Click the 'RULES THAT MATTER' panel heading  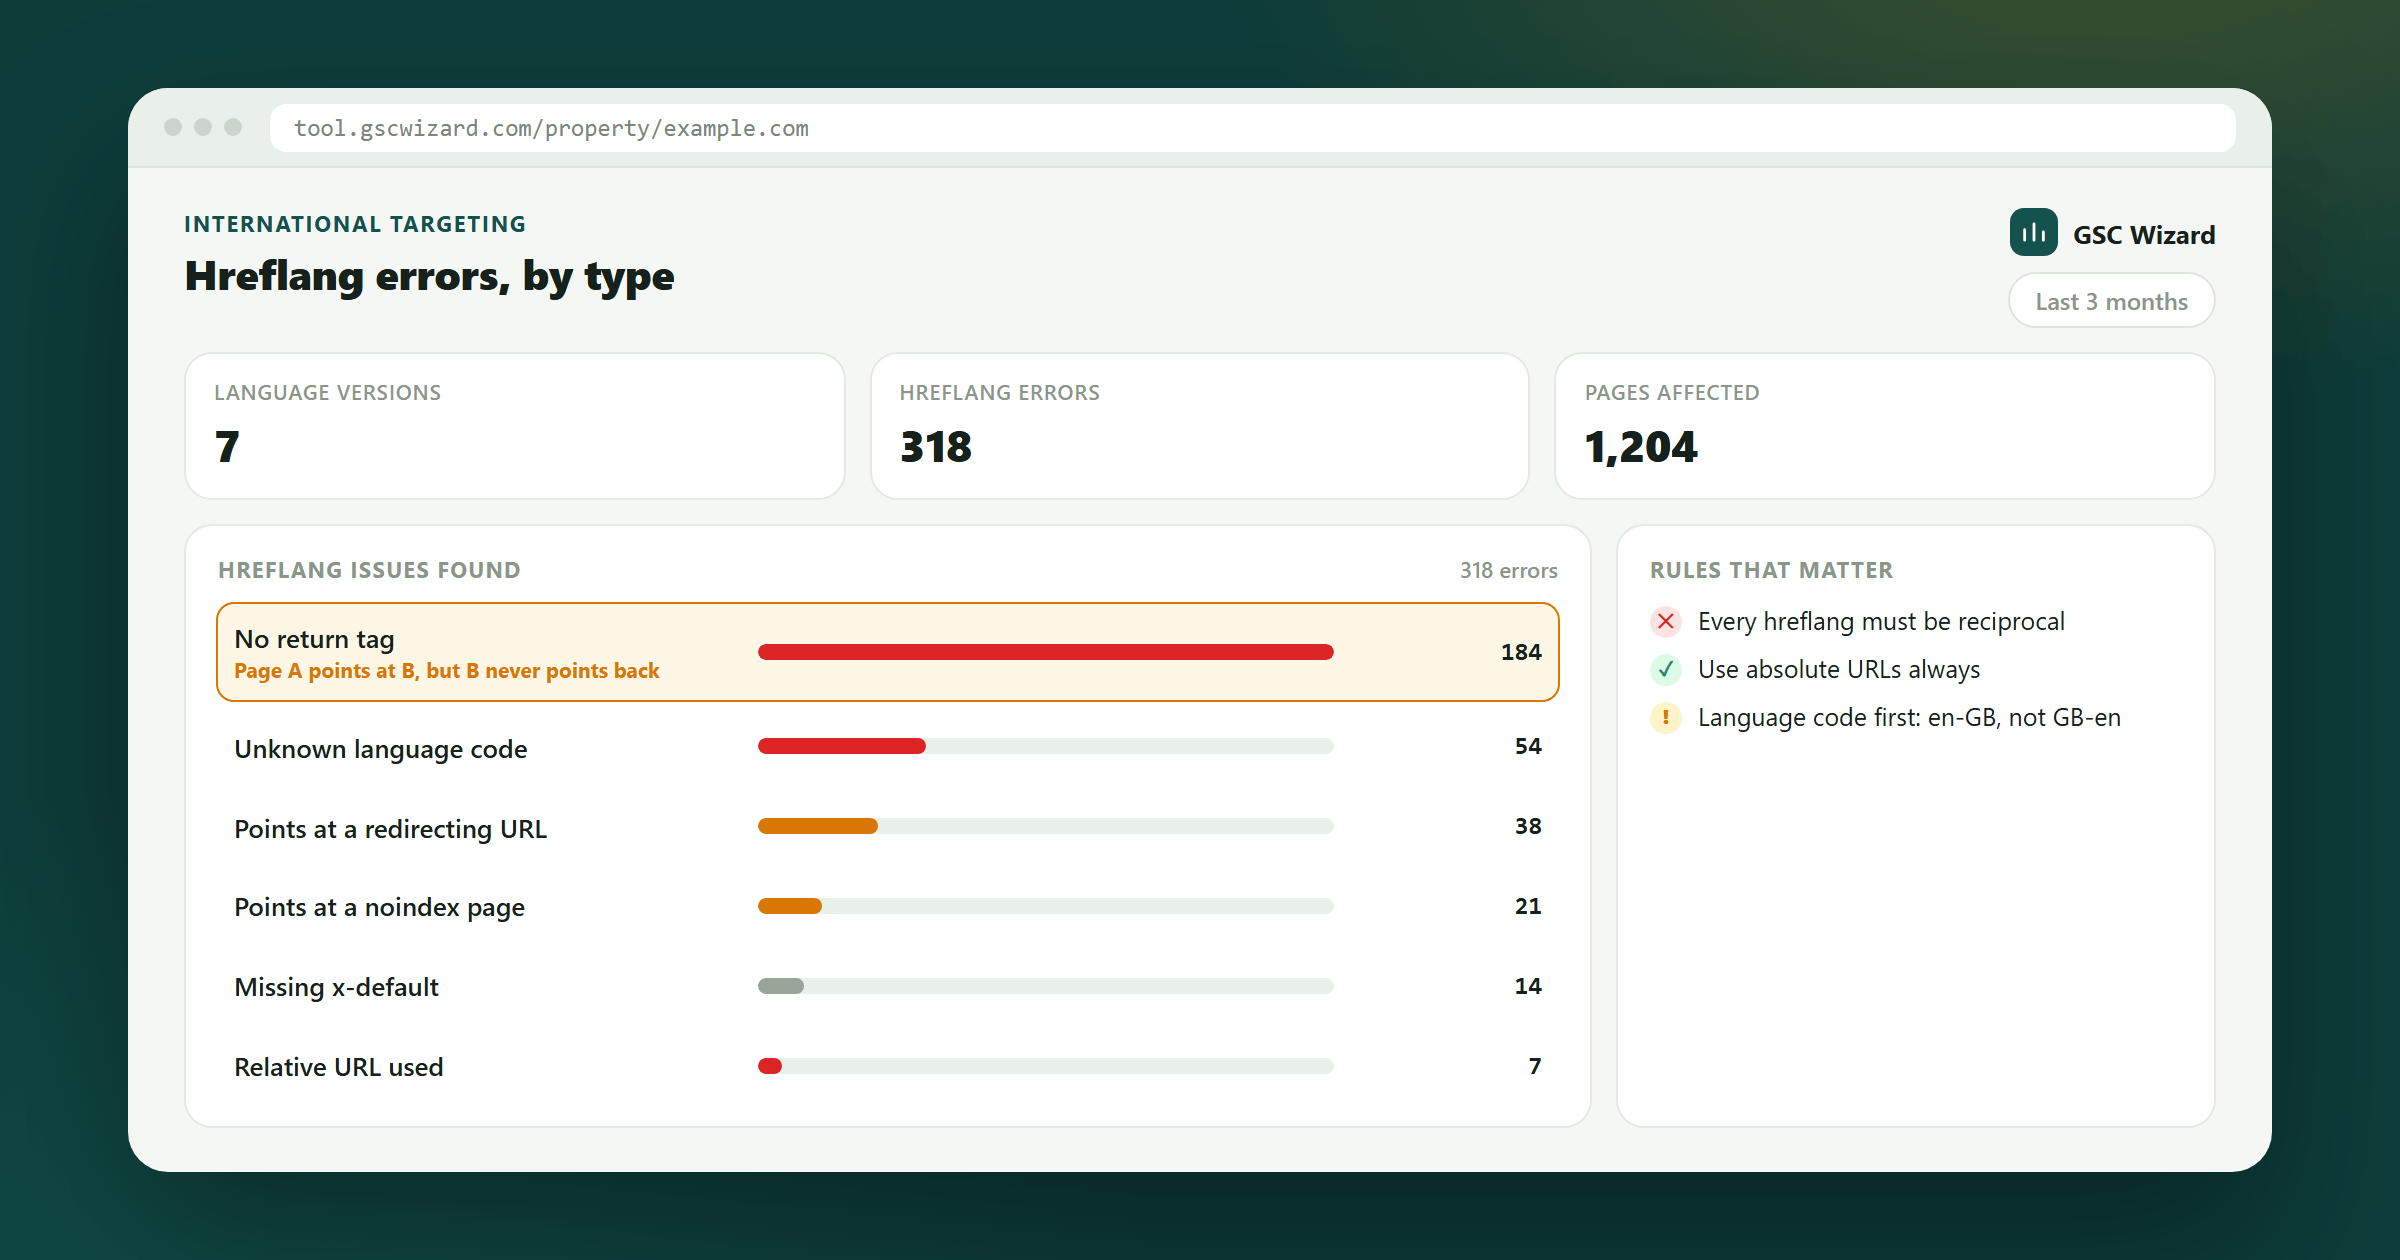tap(1771, 570)
